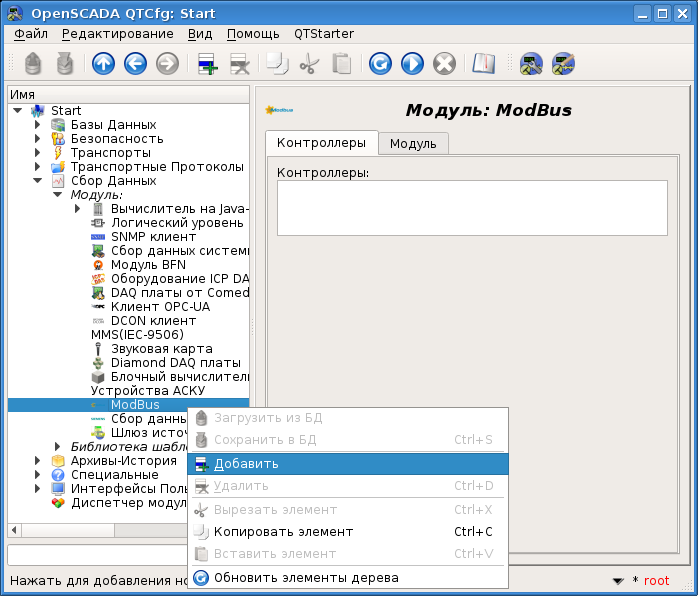Expand the Транспорты tree node
The width and height of the screenshot is (698, 596).
38,153
